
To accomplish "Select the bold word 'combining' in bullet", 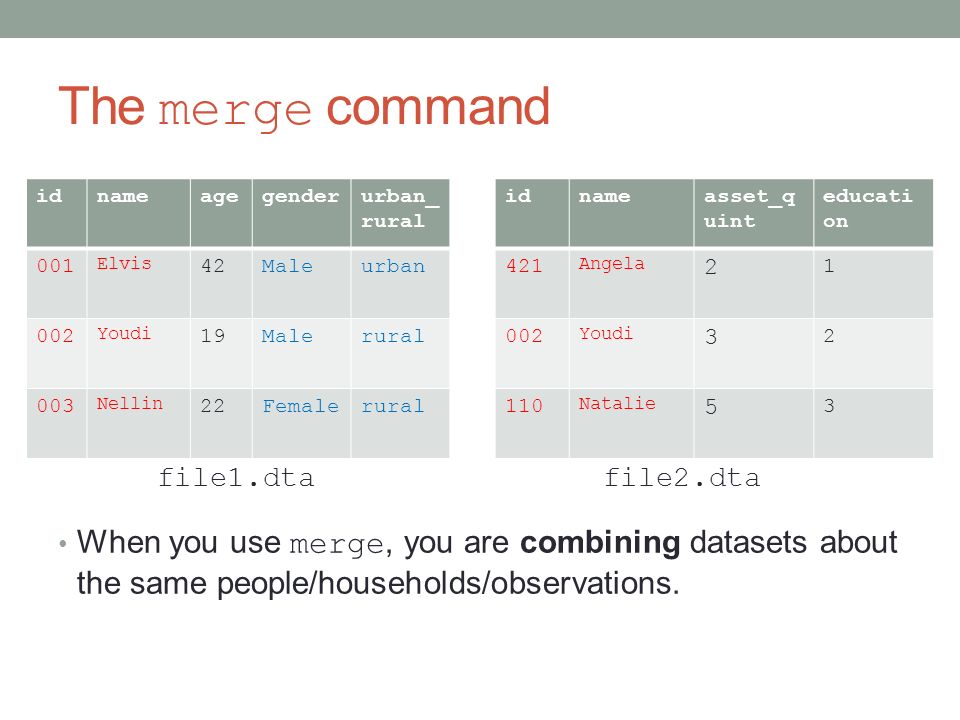I will click(x=600, y=543).
